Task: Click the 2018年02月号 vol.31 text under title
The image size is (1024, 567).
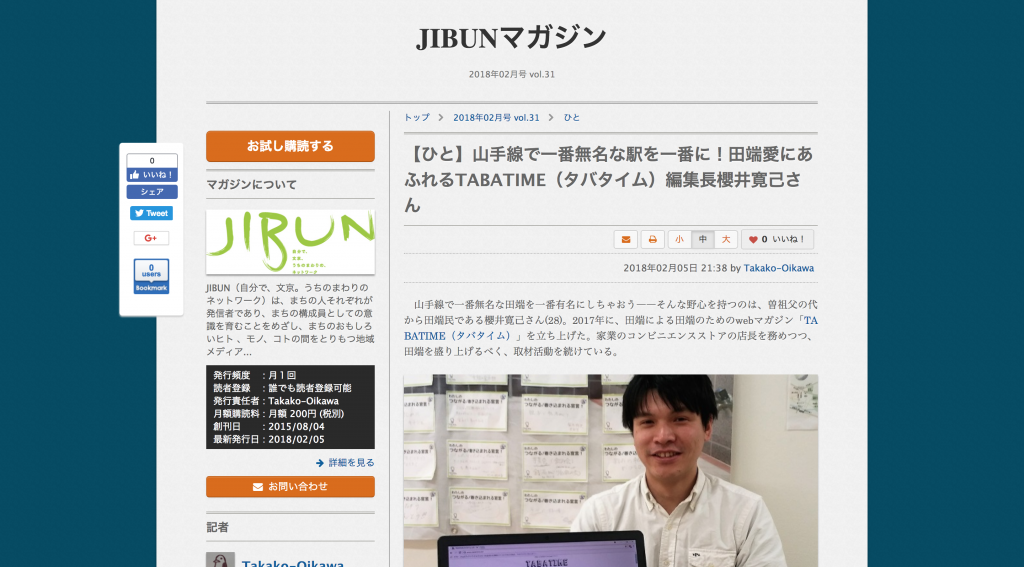Action: (x=512, y=74)
